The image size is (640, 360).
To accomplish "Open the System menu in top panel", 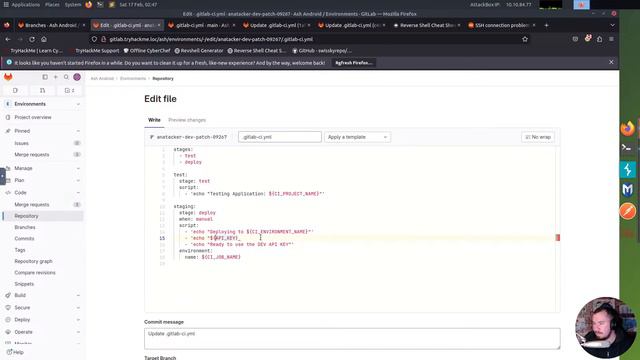I will 73,4.
